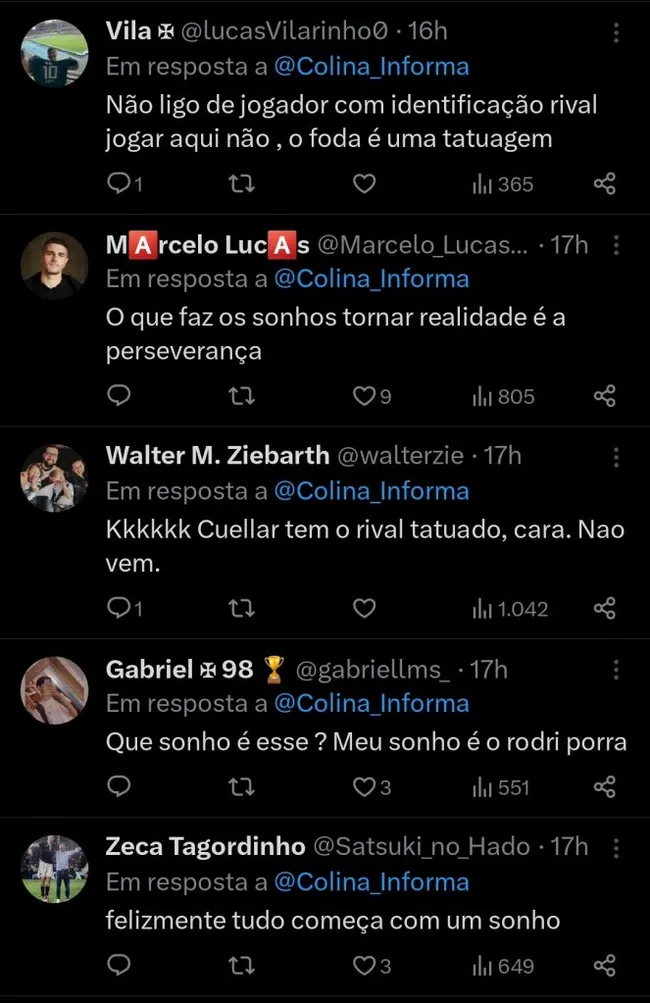Viewport: 650px width, 1003px height.
Task: Select the retweet icon on Zeca Tagordinho's tweet
Action: (241, 965)
